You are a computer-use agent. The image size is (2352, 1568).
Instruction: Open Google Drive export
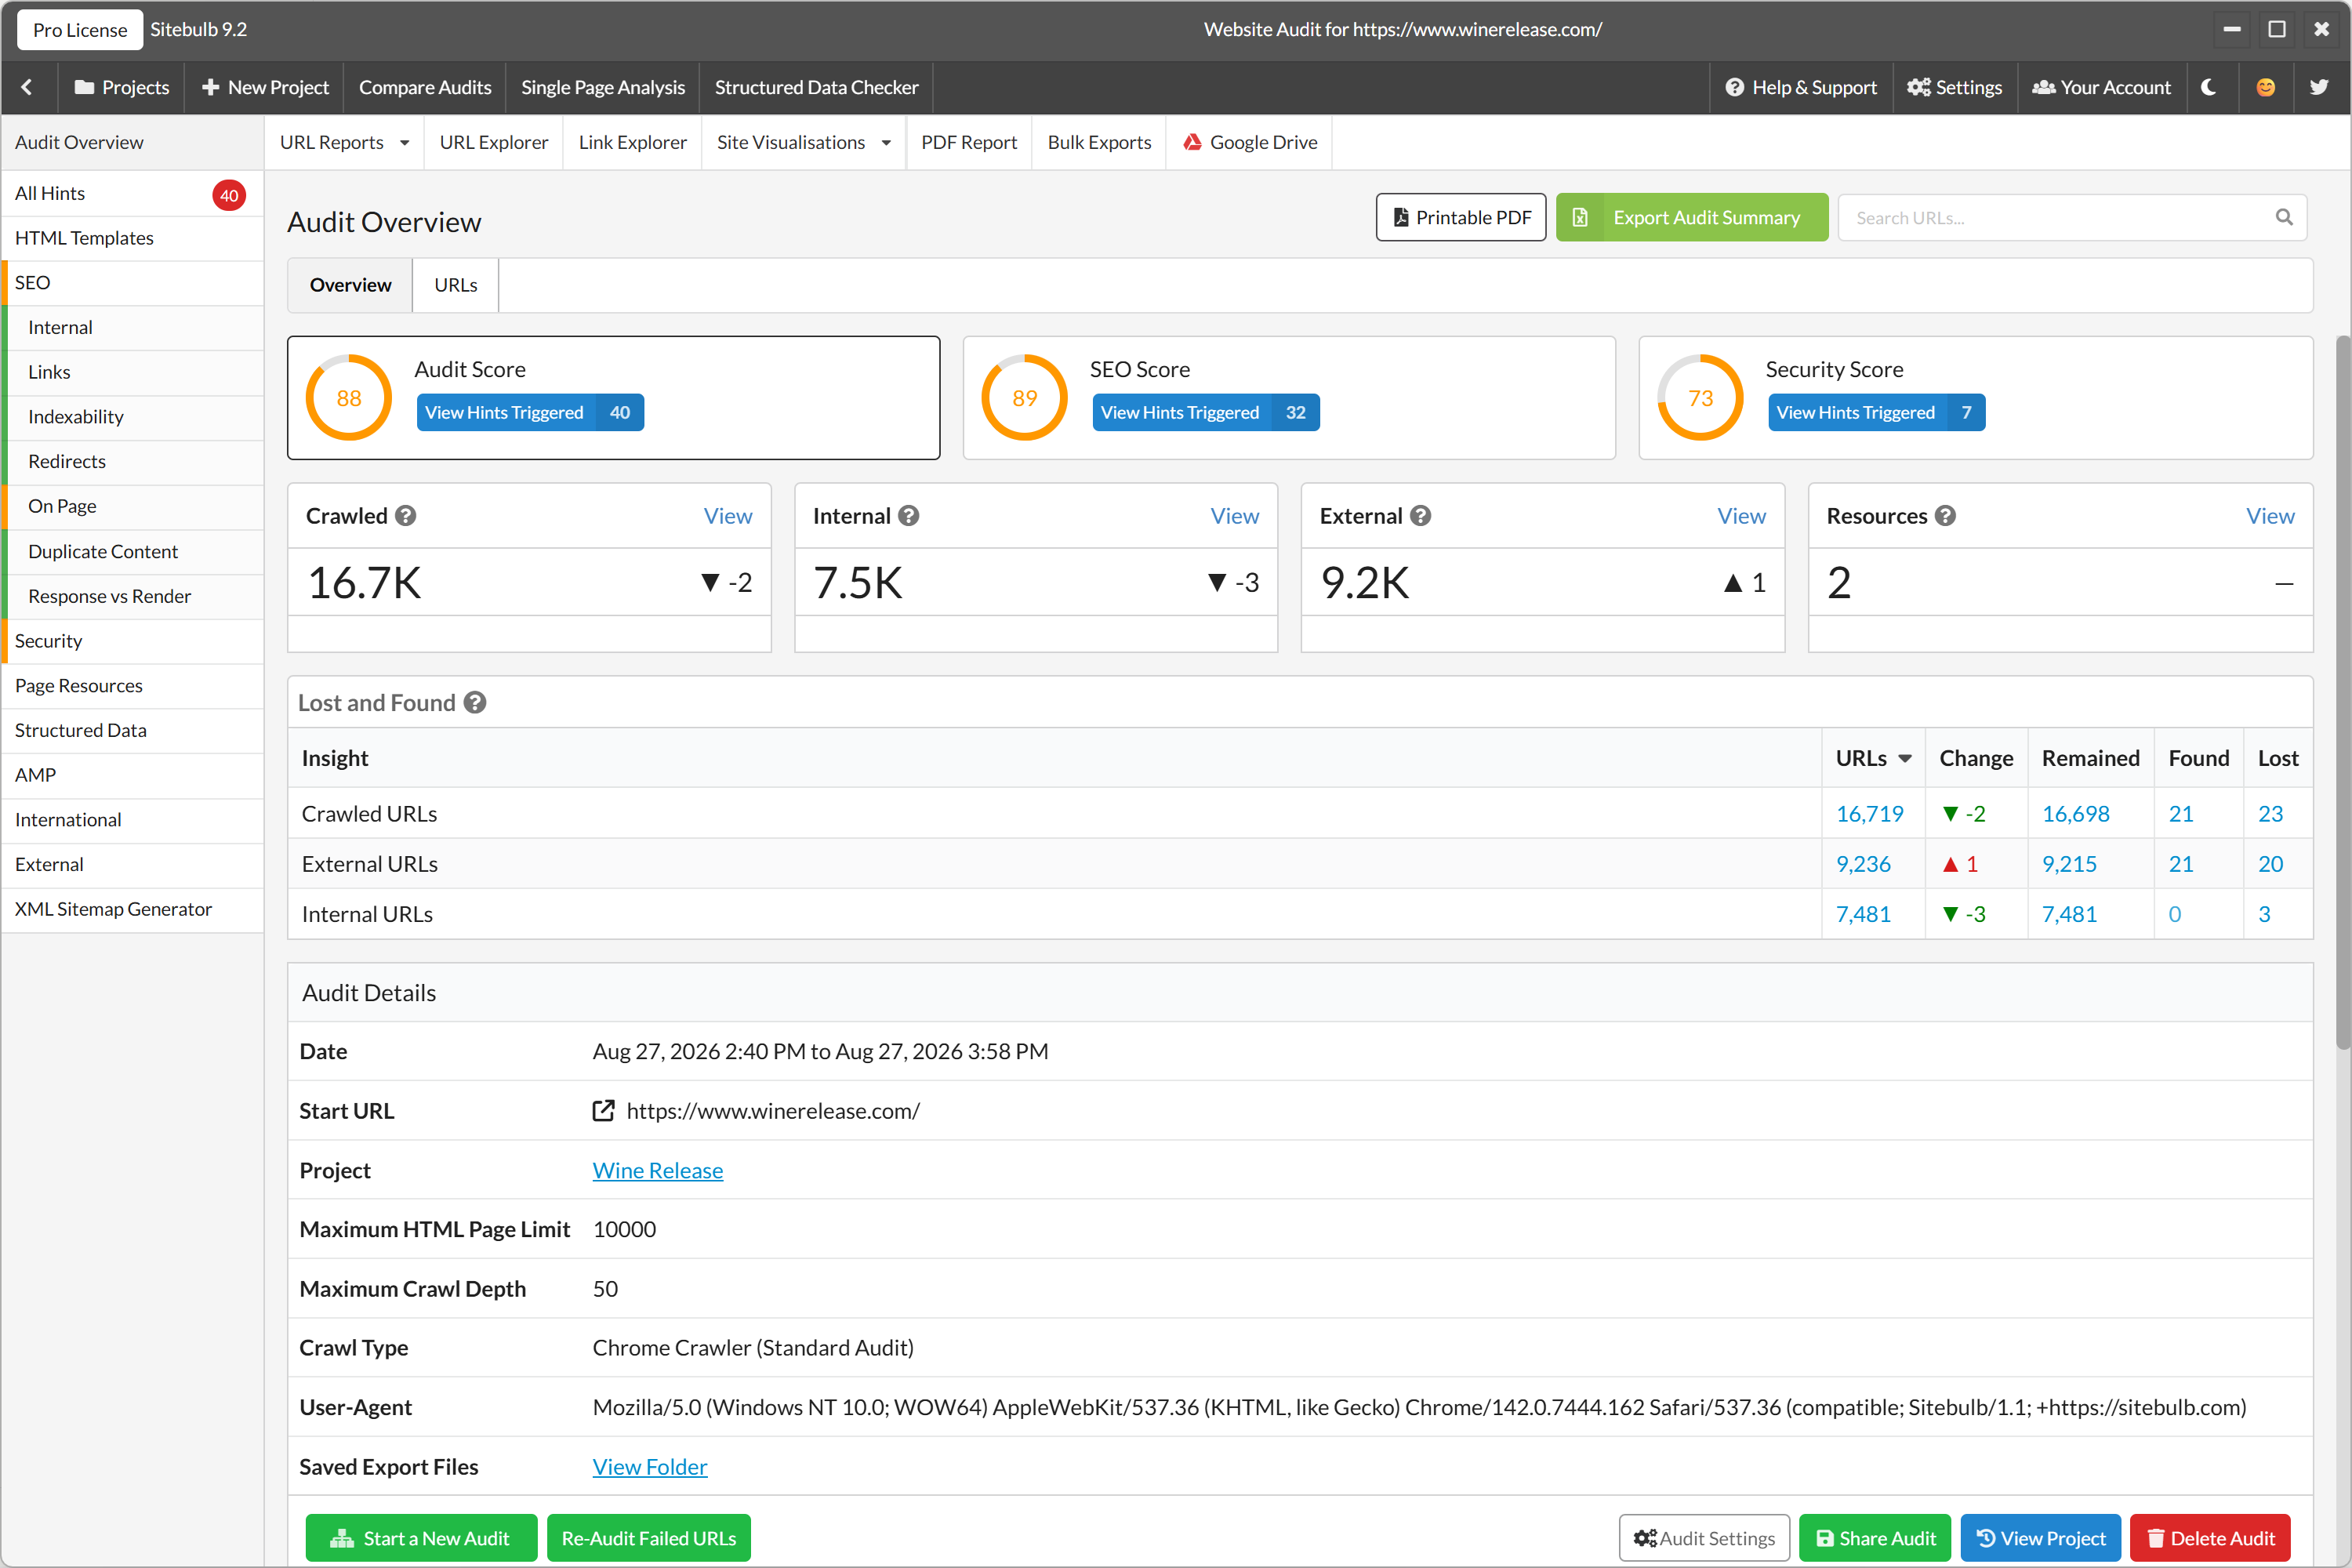(x=1250, y=142)
